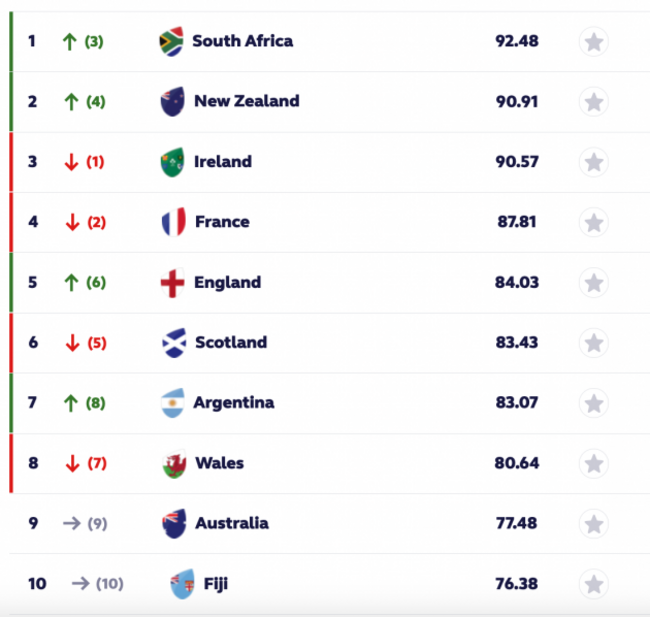Mark England as favourite via star

594,283
